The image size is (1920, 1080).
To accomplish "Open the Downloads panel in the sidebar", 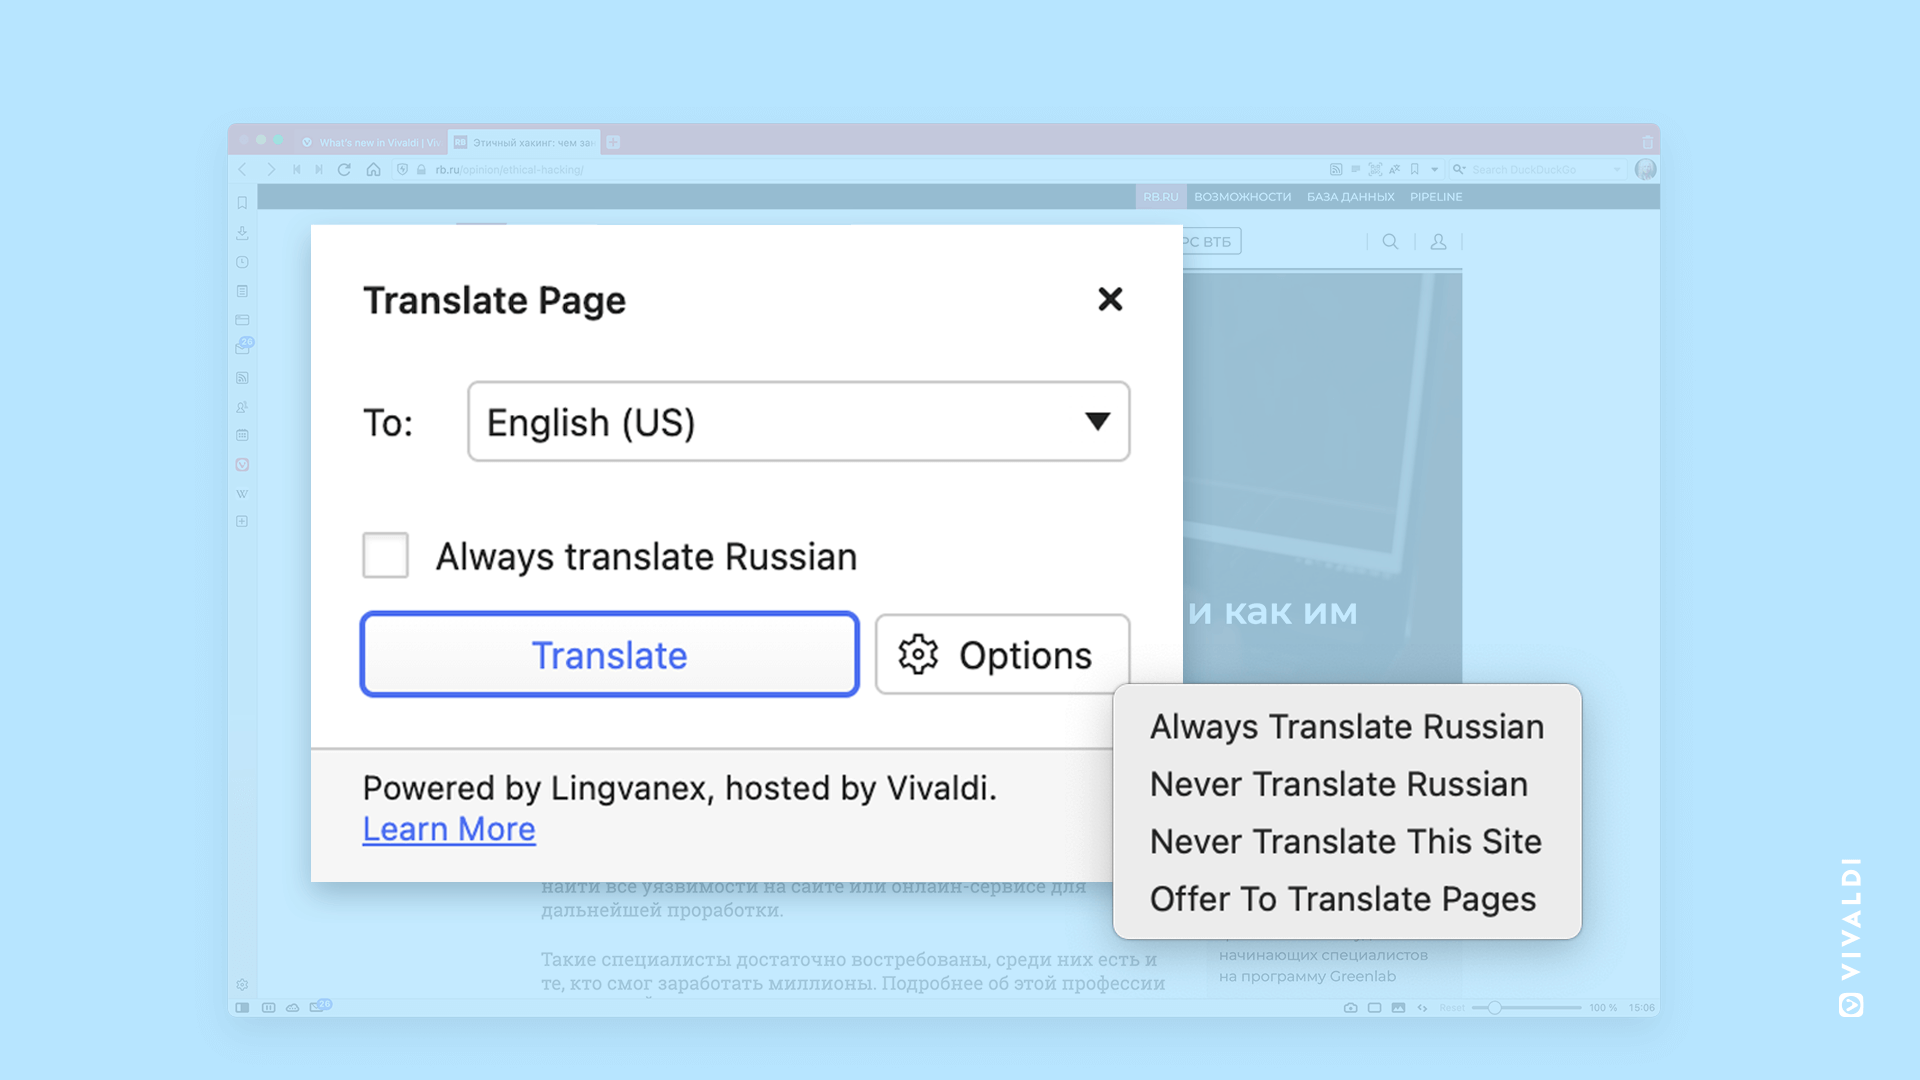I will pos(242,233).
